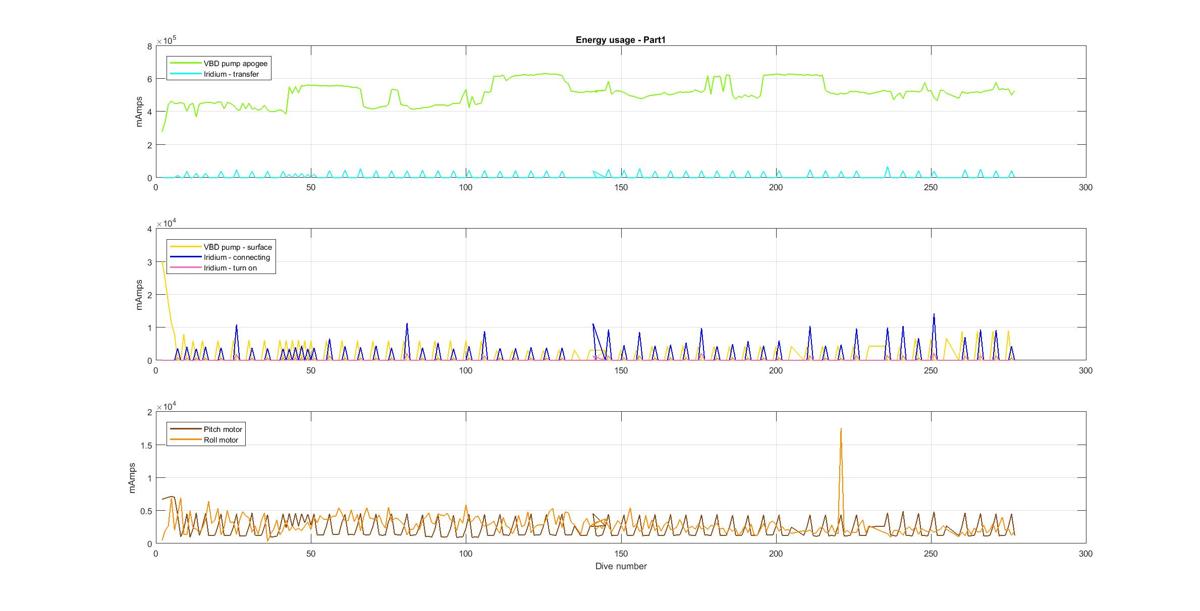Click the blue swatch beside Iridium - connecting

click(x=186, y=257)
